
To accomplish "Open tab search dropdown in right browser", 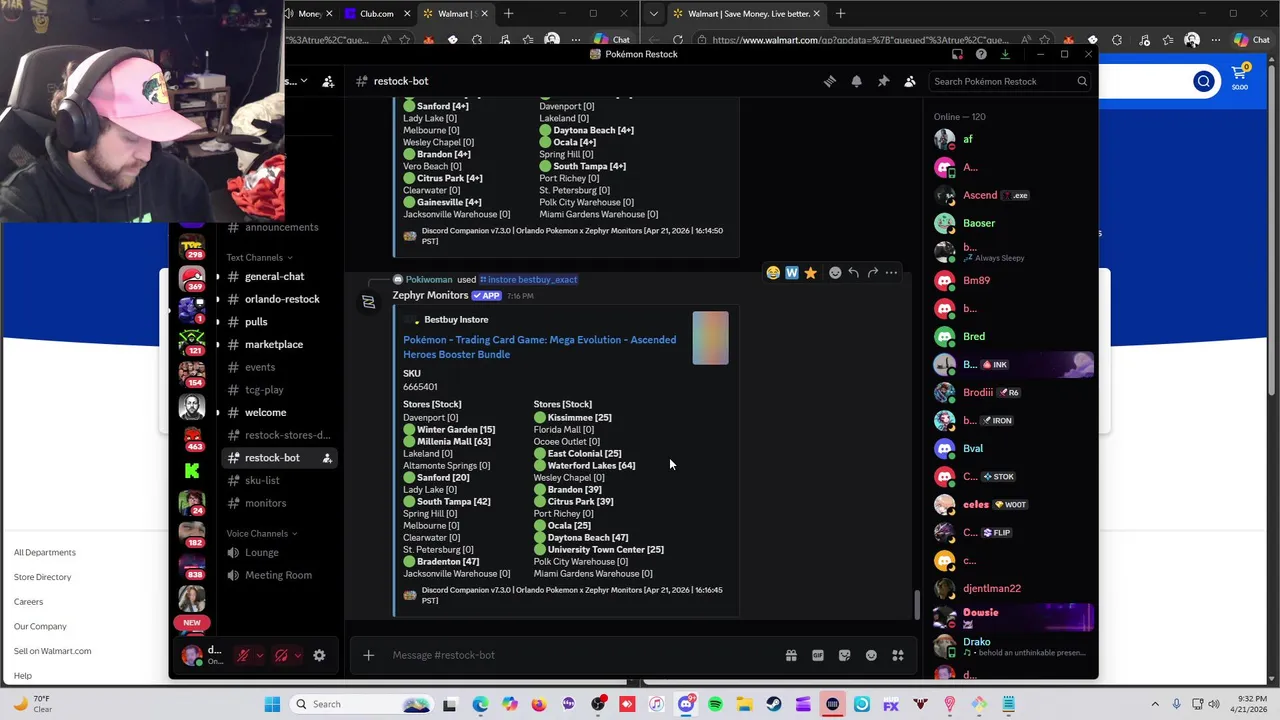I will point(653,14).
